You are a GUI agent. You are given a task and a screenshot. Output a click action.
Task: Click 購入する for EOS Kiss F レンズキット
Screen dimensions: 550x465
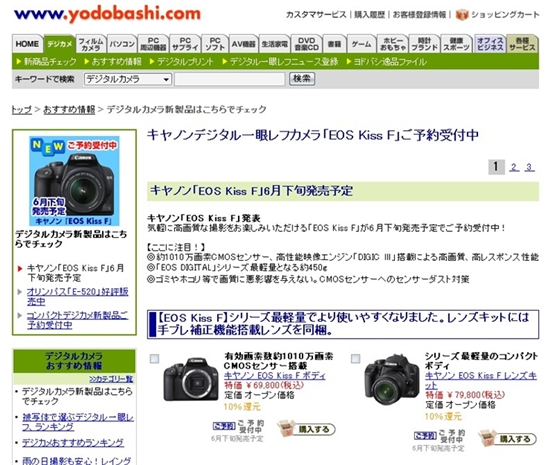pyautogui.click(x=515, y=439)
